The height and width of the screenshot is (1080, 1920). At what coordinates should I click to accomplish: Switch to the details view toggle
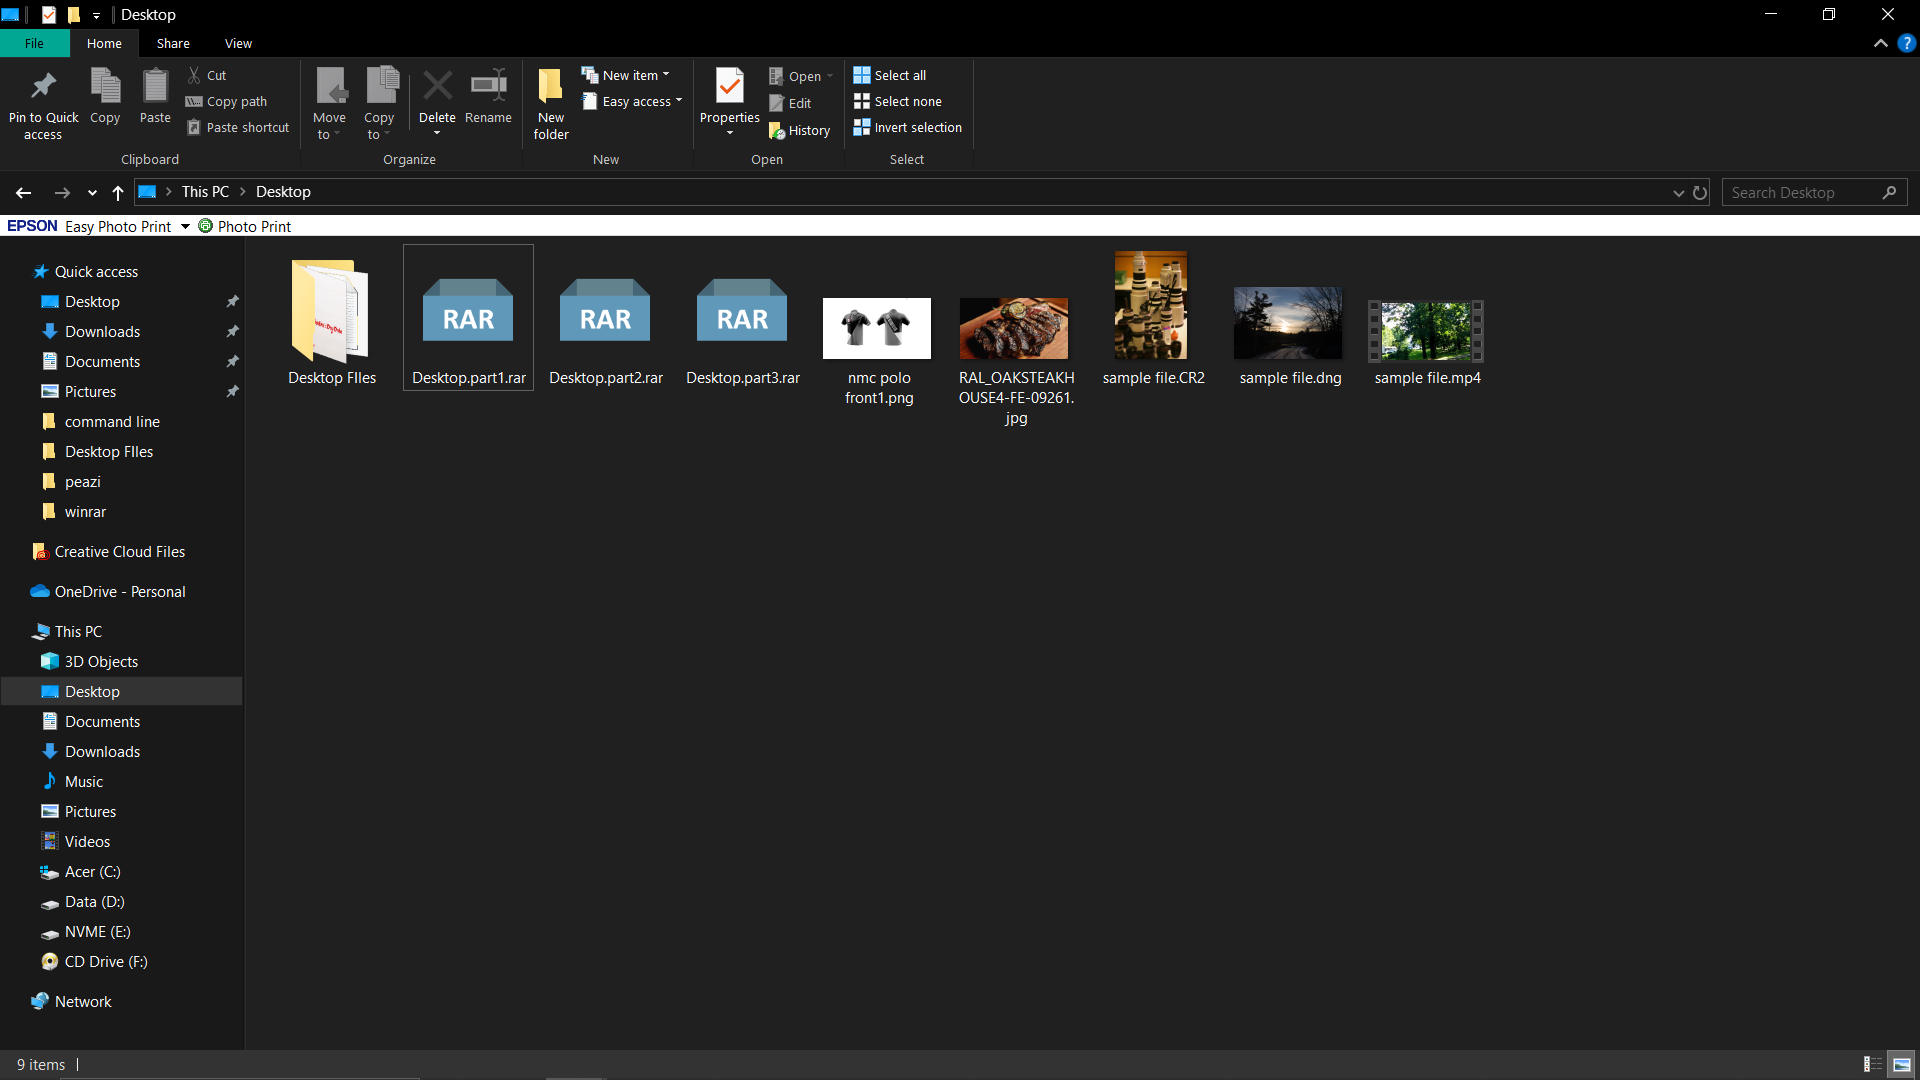tap(1872, 1064)
